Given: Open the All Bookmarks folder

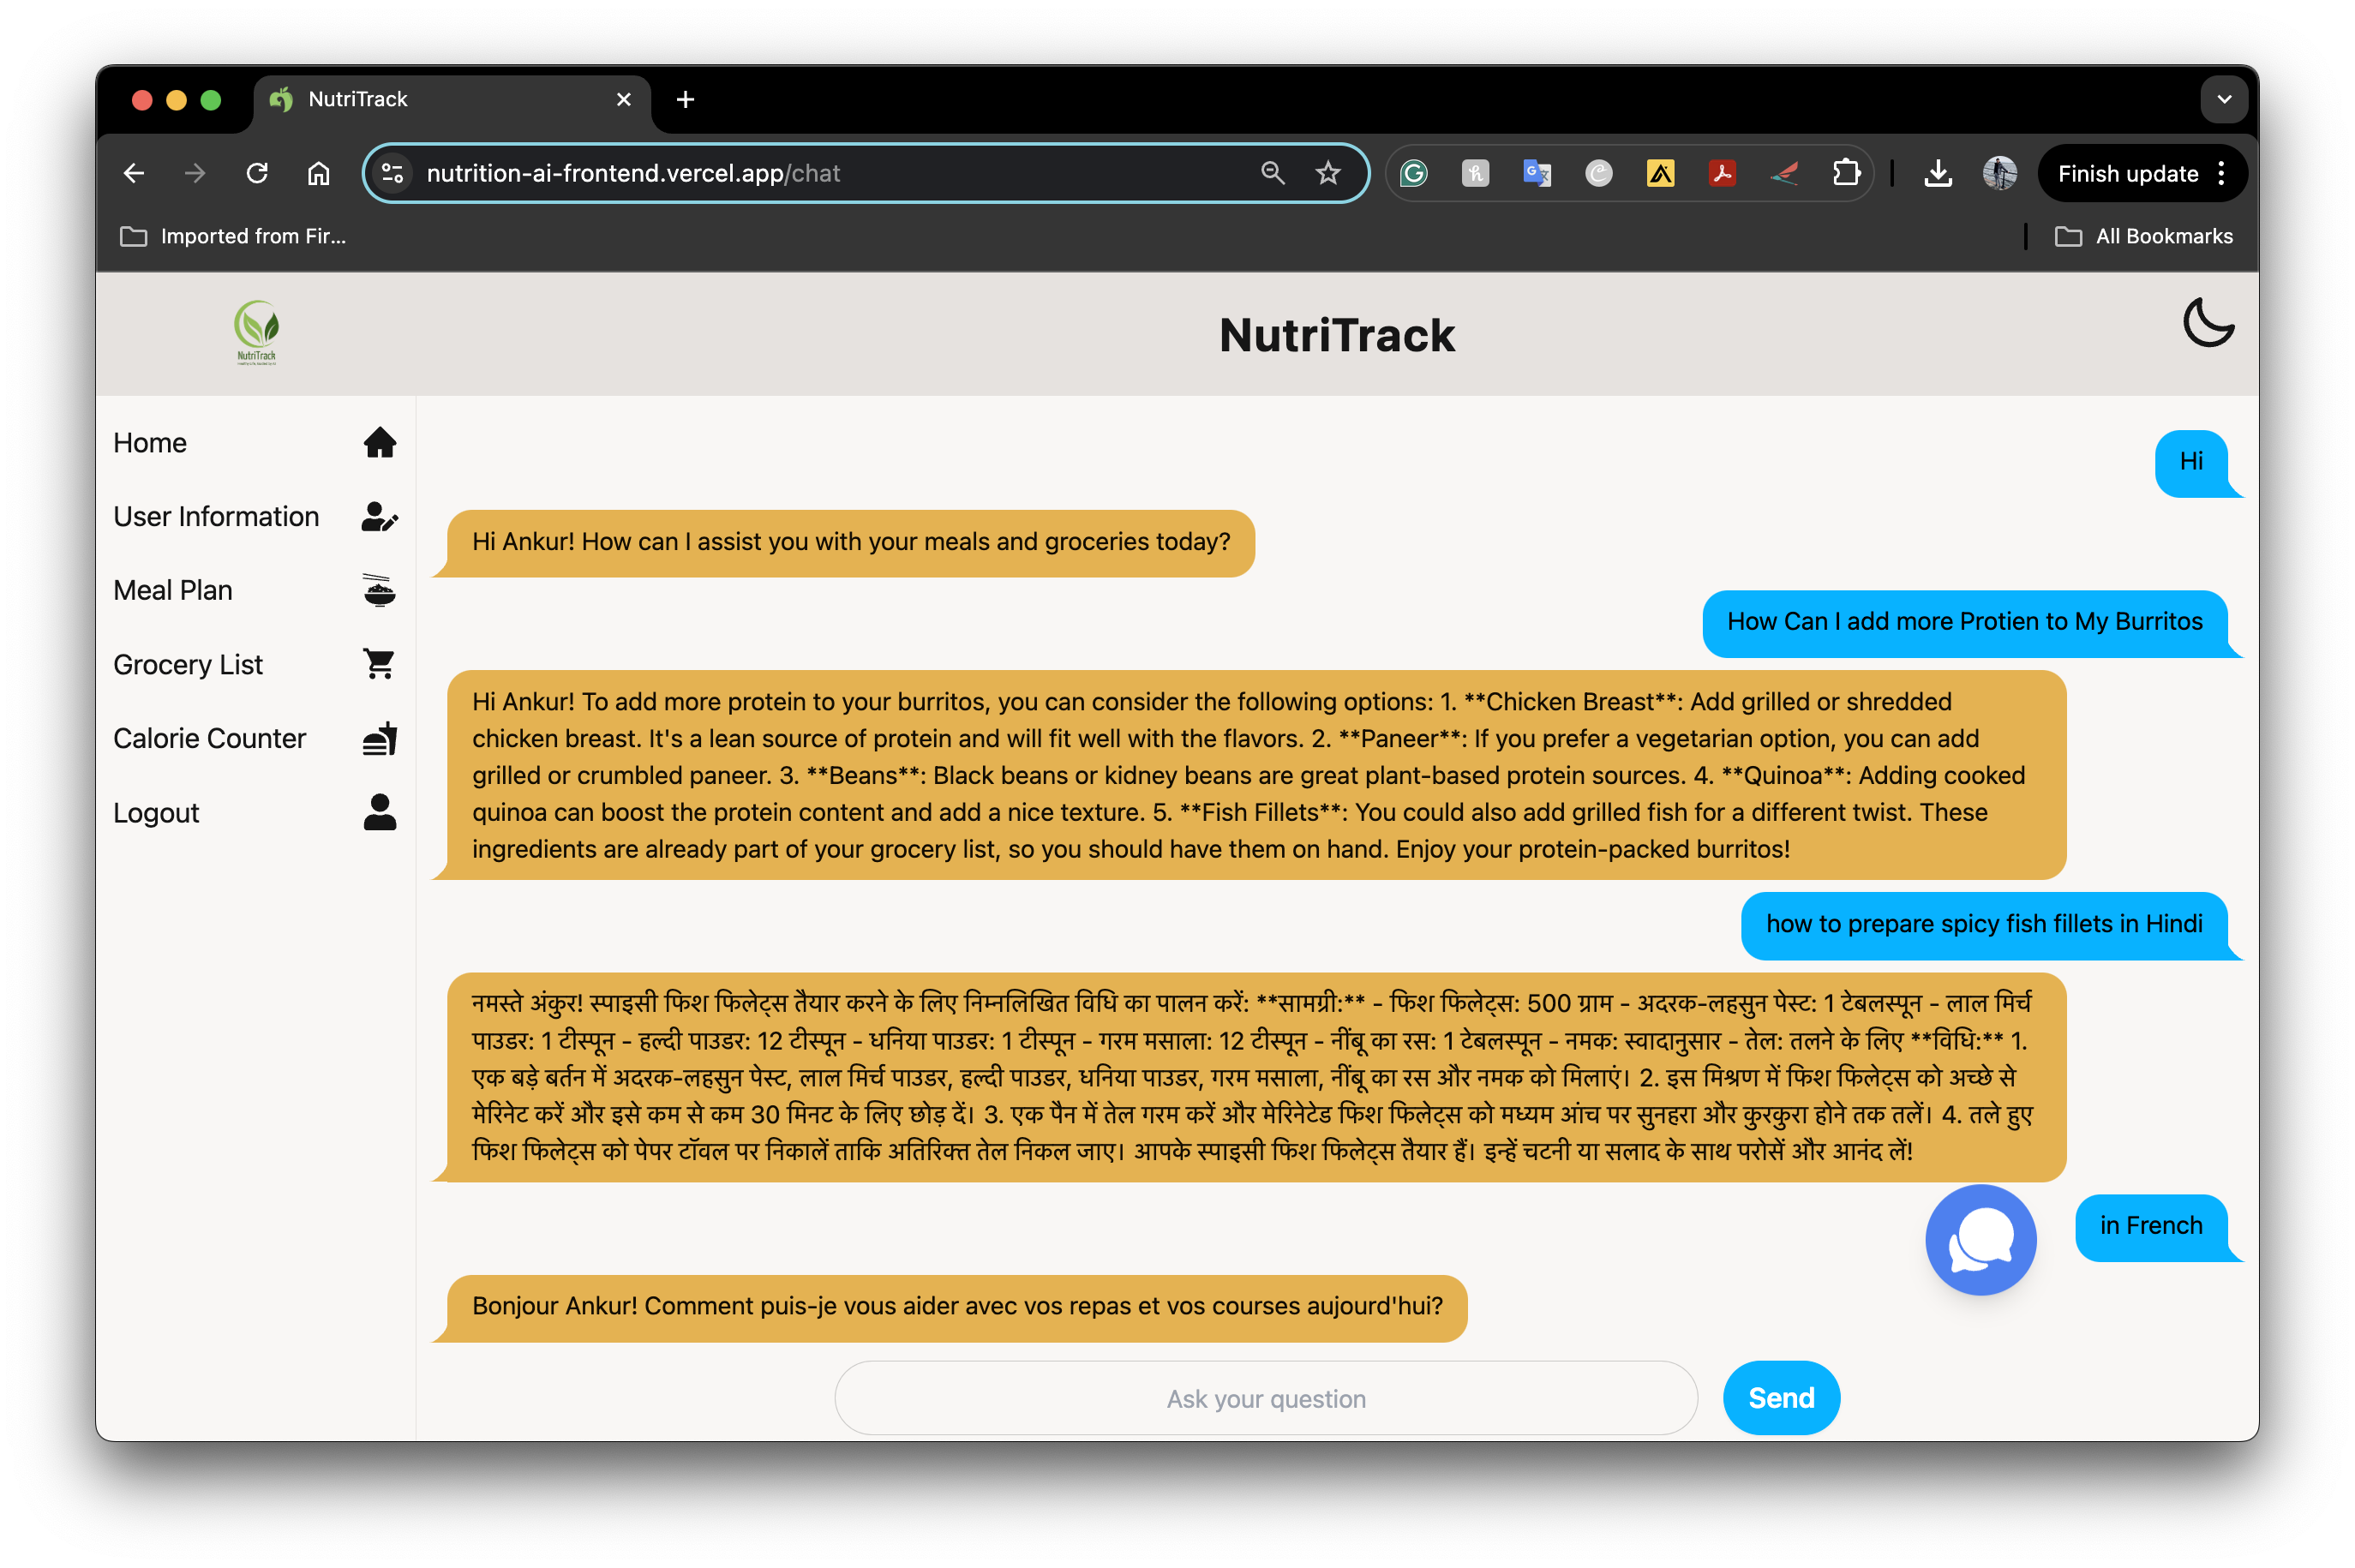Looking at the screenshot, I should (x=2143, y=236).
